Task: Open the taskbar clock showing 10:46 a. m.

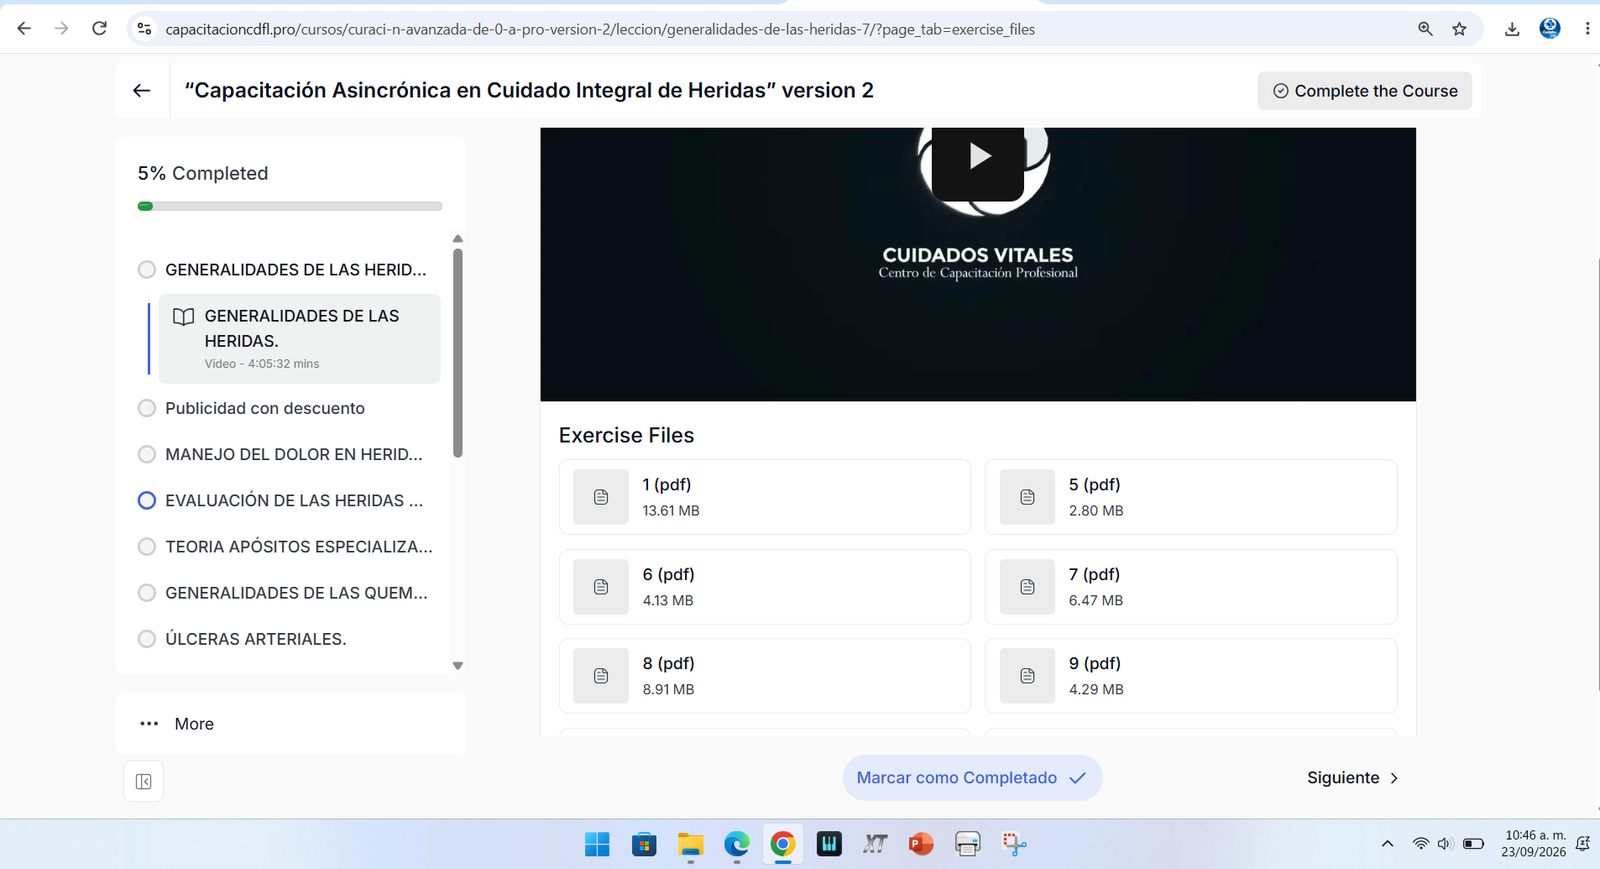Action: click(x=1535, y=844)
